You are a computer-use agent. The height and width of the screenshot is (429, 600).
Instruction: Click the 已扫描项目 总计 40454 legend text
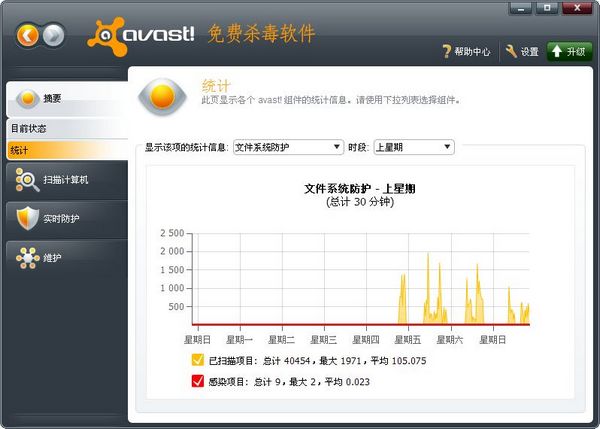[318, 360]
